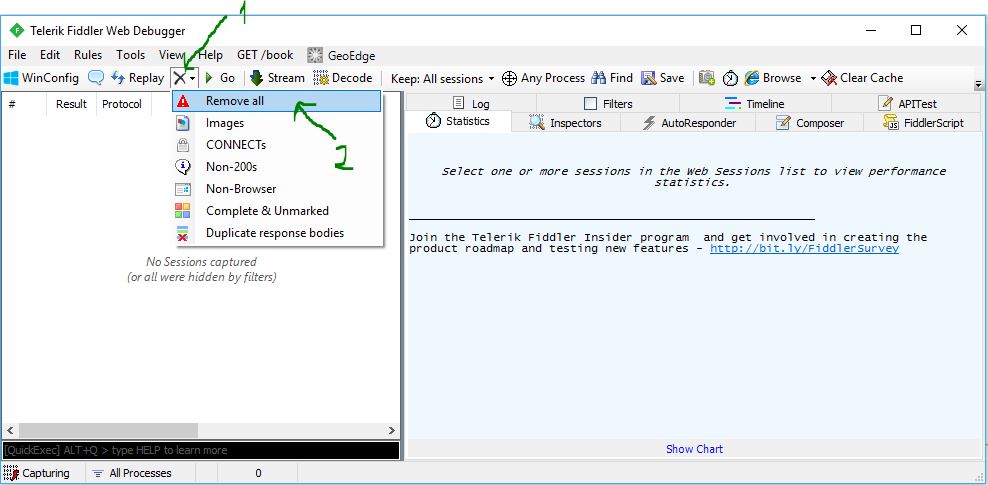Open Keep: All sessions dropdown
This screenshot has height=485, width=988.
(x=442, y=79)
